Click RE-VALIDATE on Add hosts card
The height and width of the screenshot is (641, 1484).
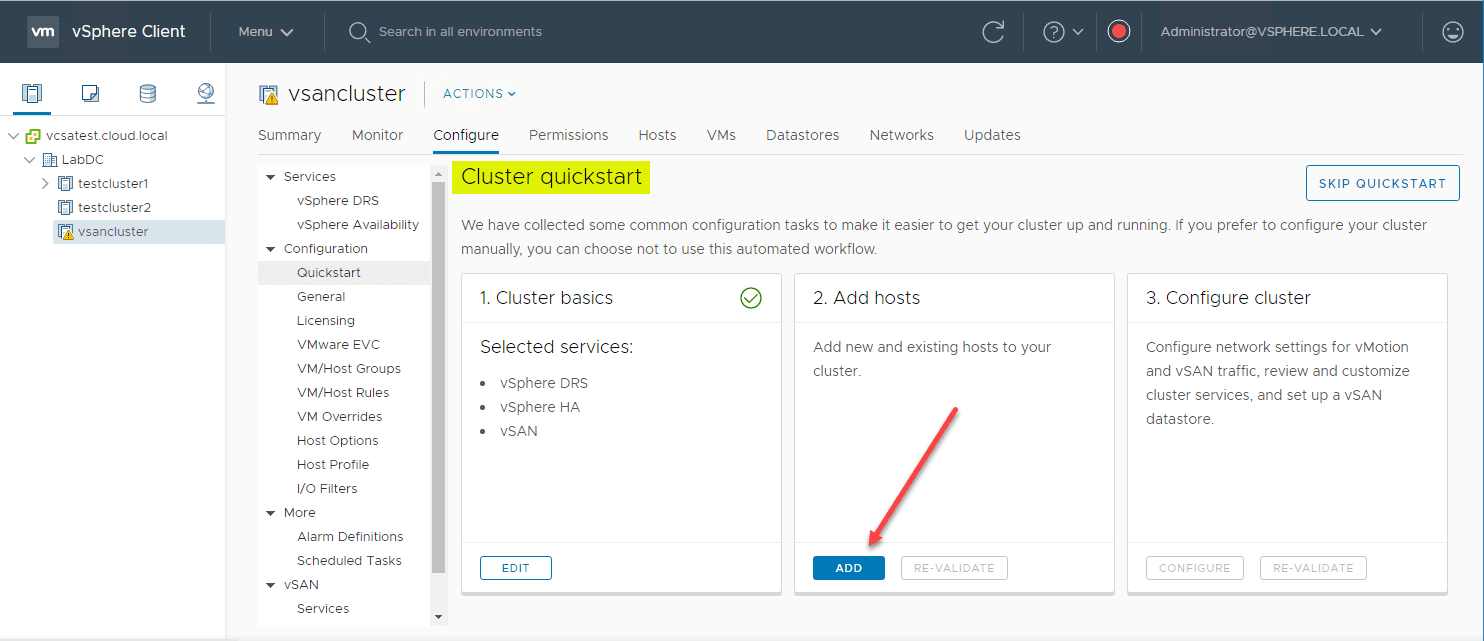click(x=954, y=568)
